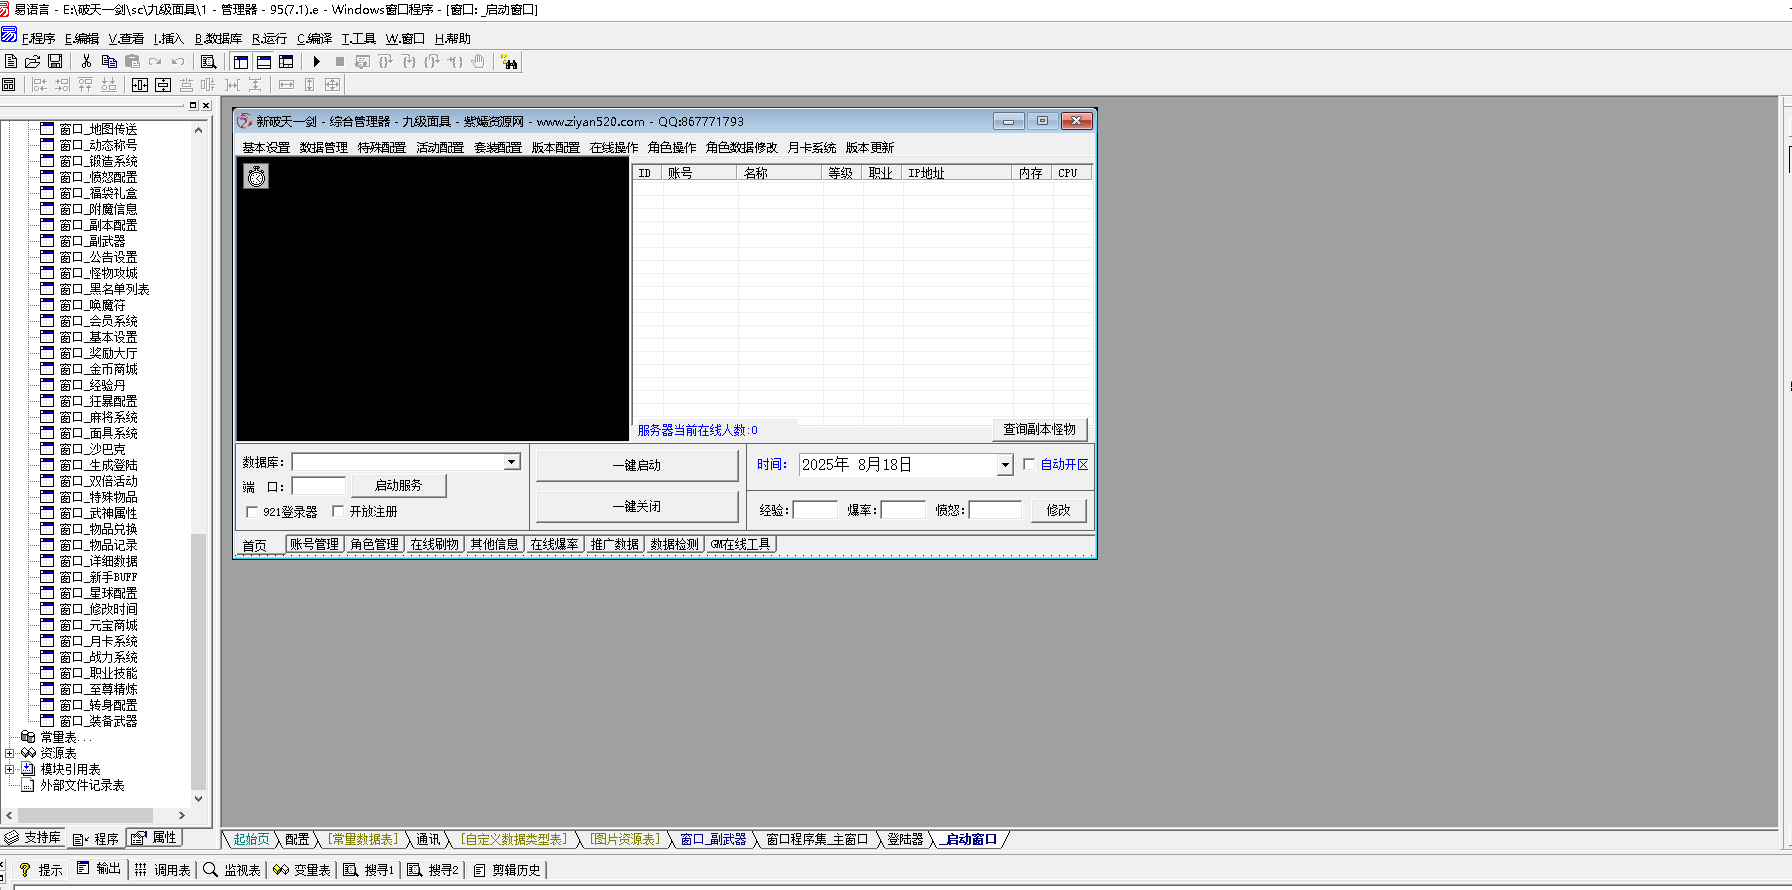Click the Open folder toolbar icon
The image size is (1792, 890).
tap(33, 62)
